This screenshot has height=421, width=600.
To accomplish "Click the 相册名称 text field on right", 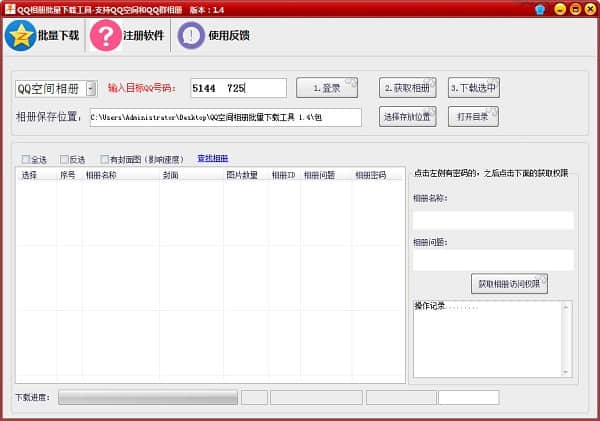I will click(x=493, y=220).
